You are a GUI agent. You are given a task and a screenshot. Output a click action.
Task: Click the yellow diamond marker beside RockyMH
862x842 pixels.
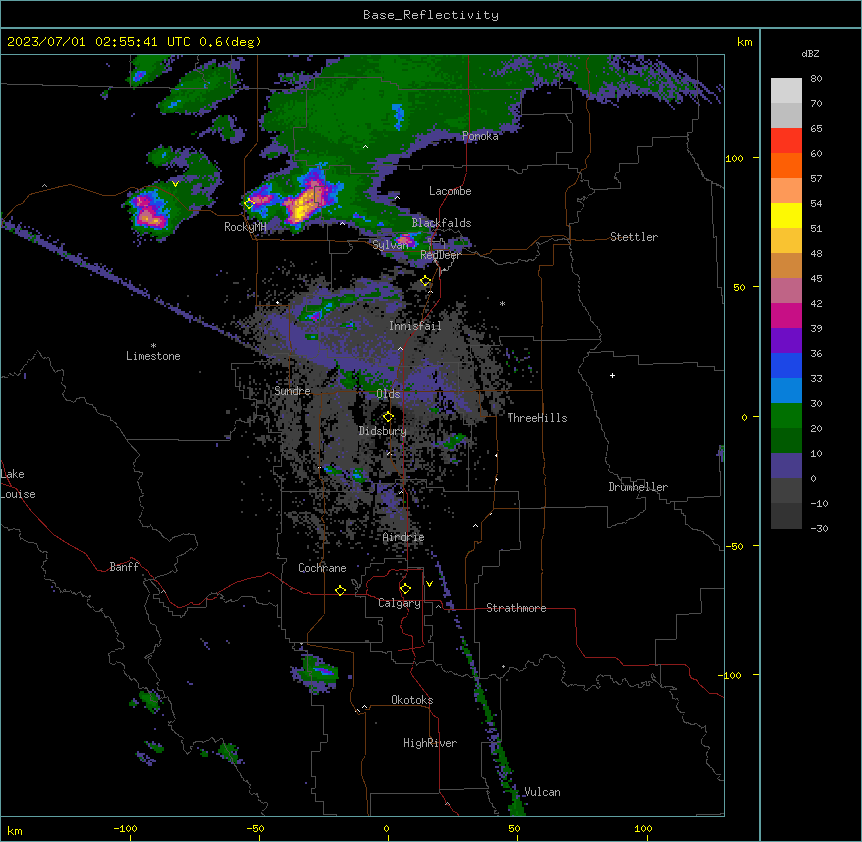[249, 203]
